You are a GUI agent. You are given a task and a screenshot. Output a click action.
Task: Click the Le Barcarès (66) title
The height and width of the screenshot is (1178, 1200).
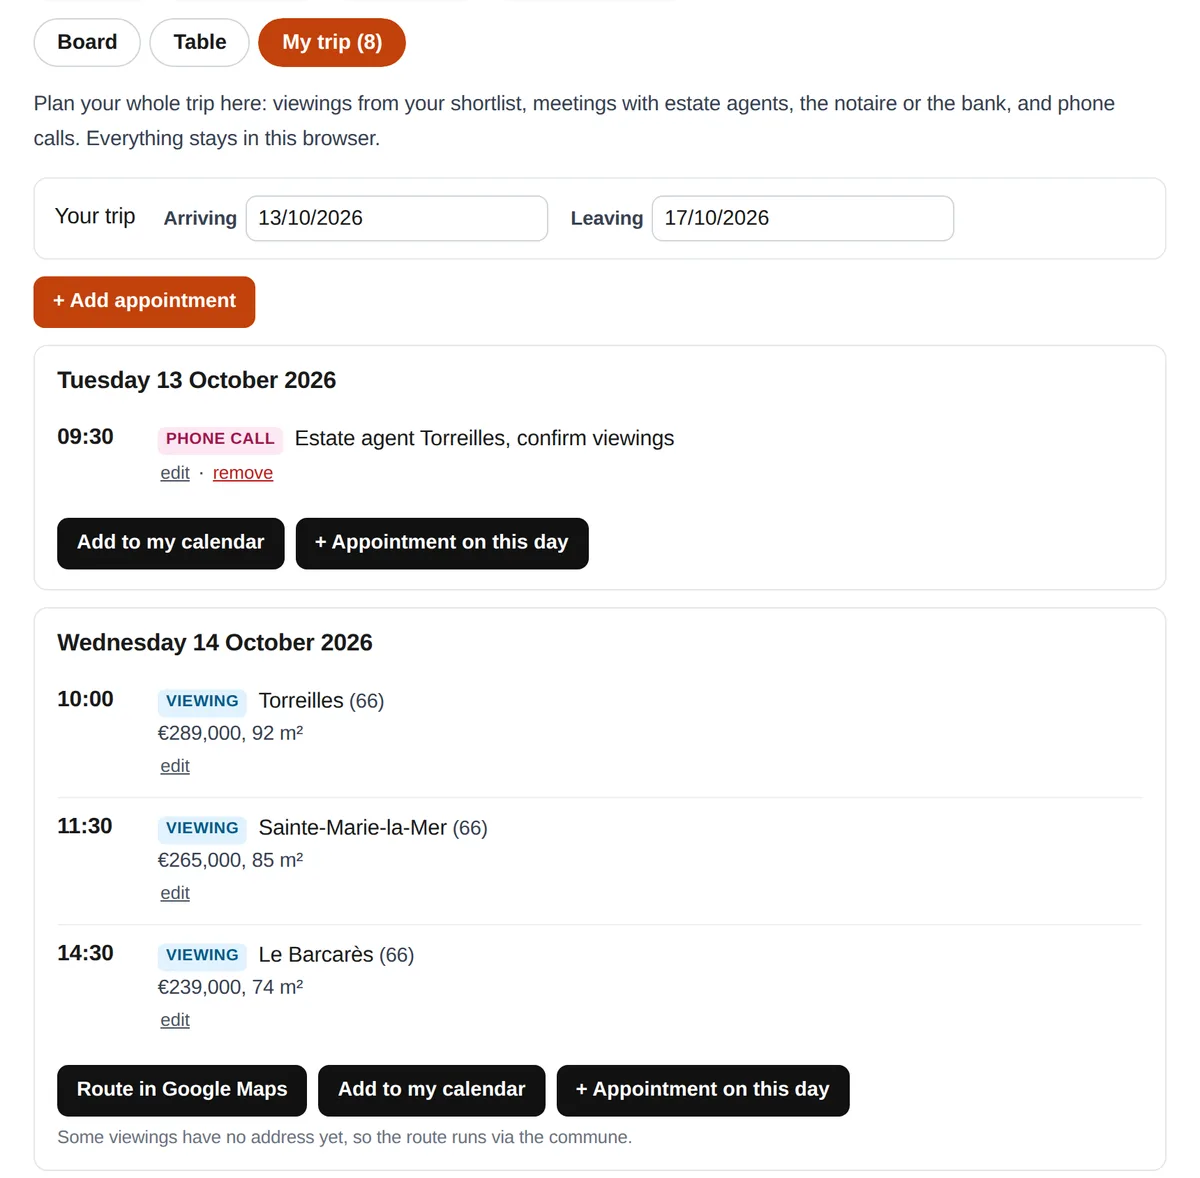coord(336,955)
